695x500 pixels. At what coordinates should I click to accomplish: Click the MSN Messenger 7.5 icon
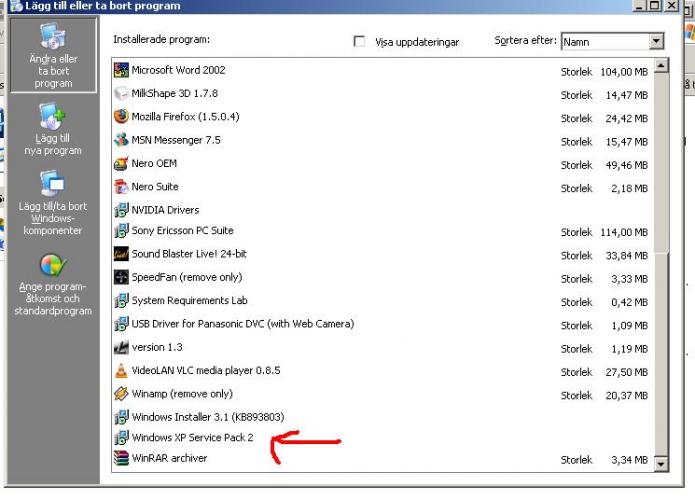point(121,140)
